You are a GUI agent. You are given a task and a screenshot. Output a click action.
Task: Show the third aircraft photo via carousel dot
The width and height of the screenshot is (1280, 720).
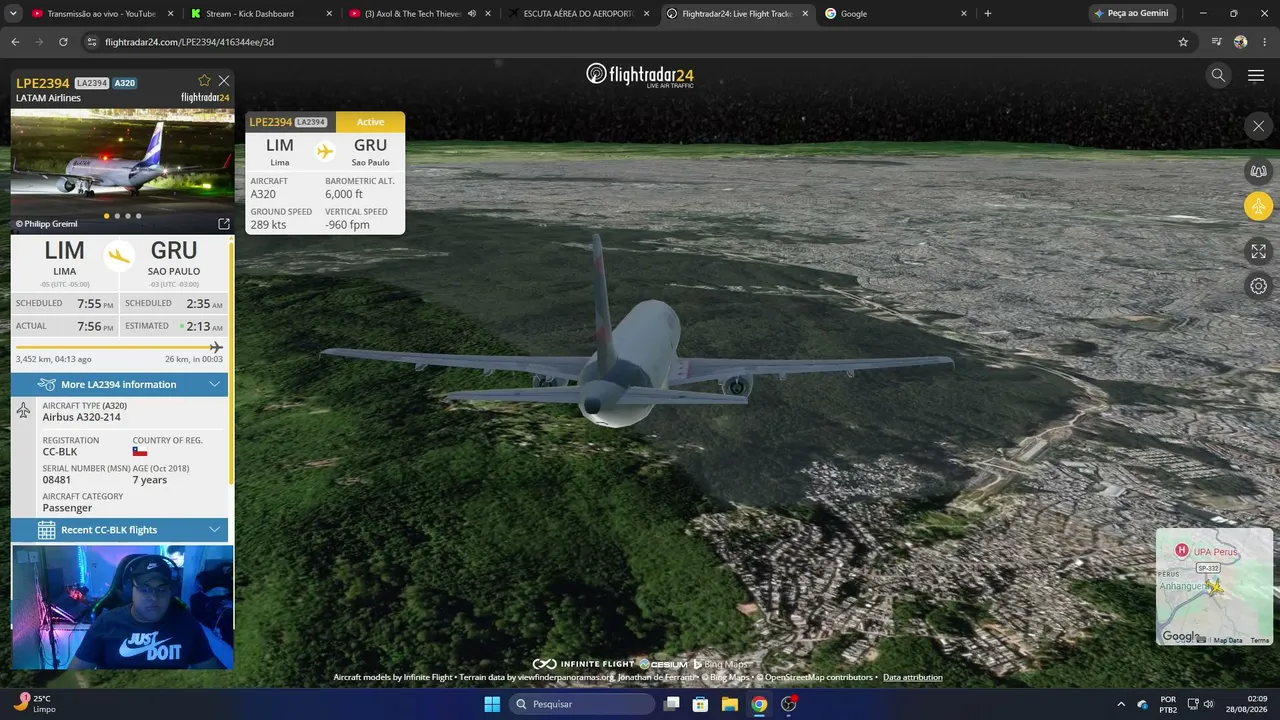click(128, 216)
